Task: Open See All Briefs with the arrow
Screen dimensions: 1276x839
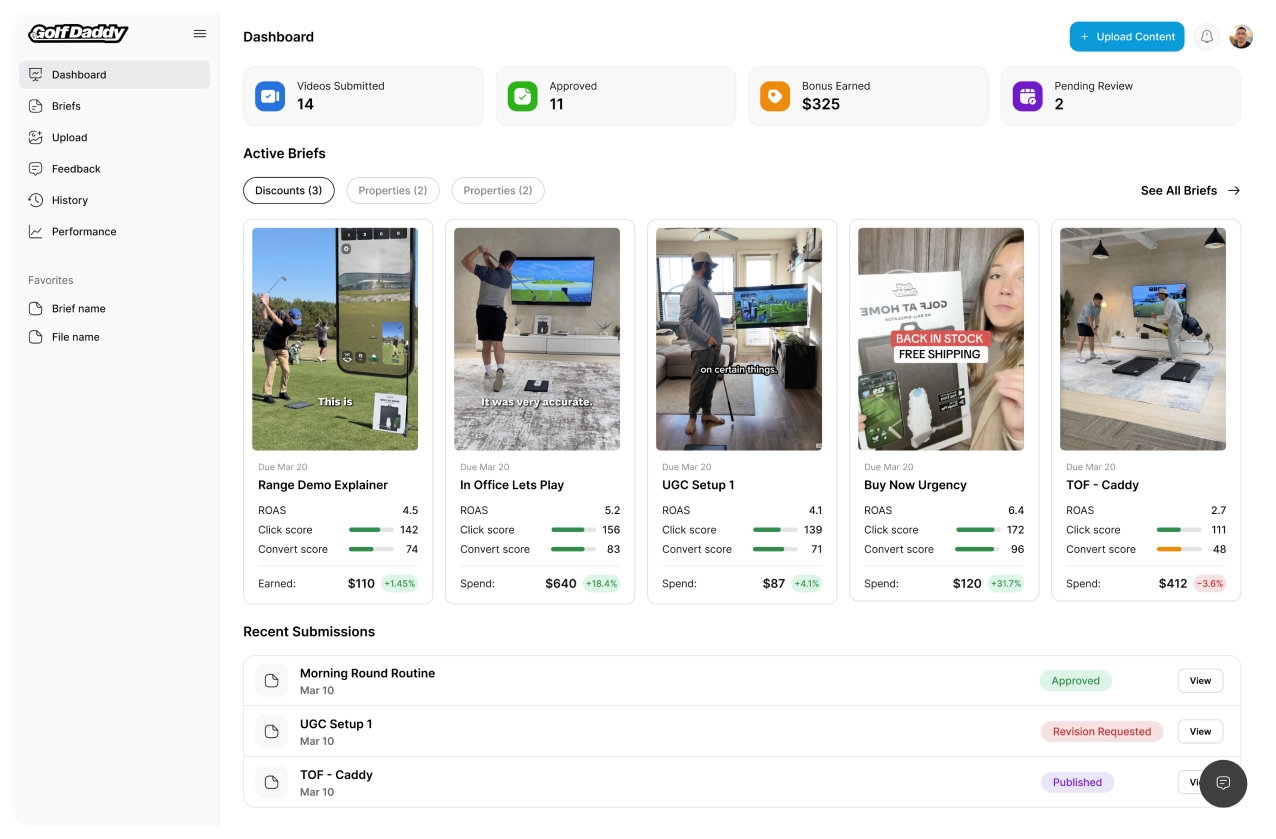Action: (1190, 190)
